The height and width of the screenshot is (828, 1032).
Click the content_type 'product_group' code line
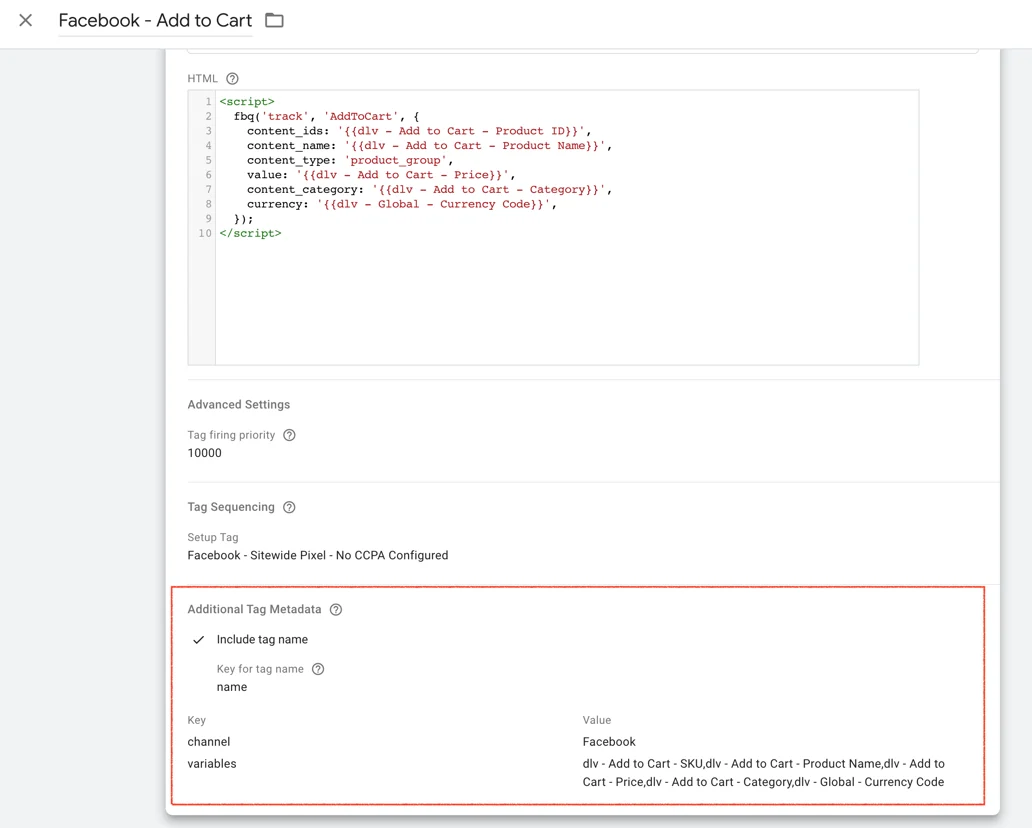coord(350,160)
